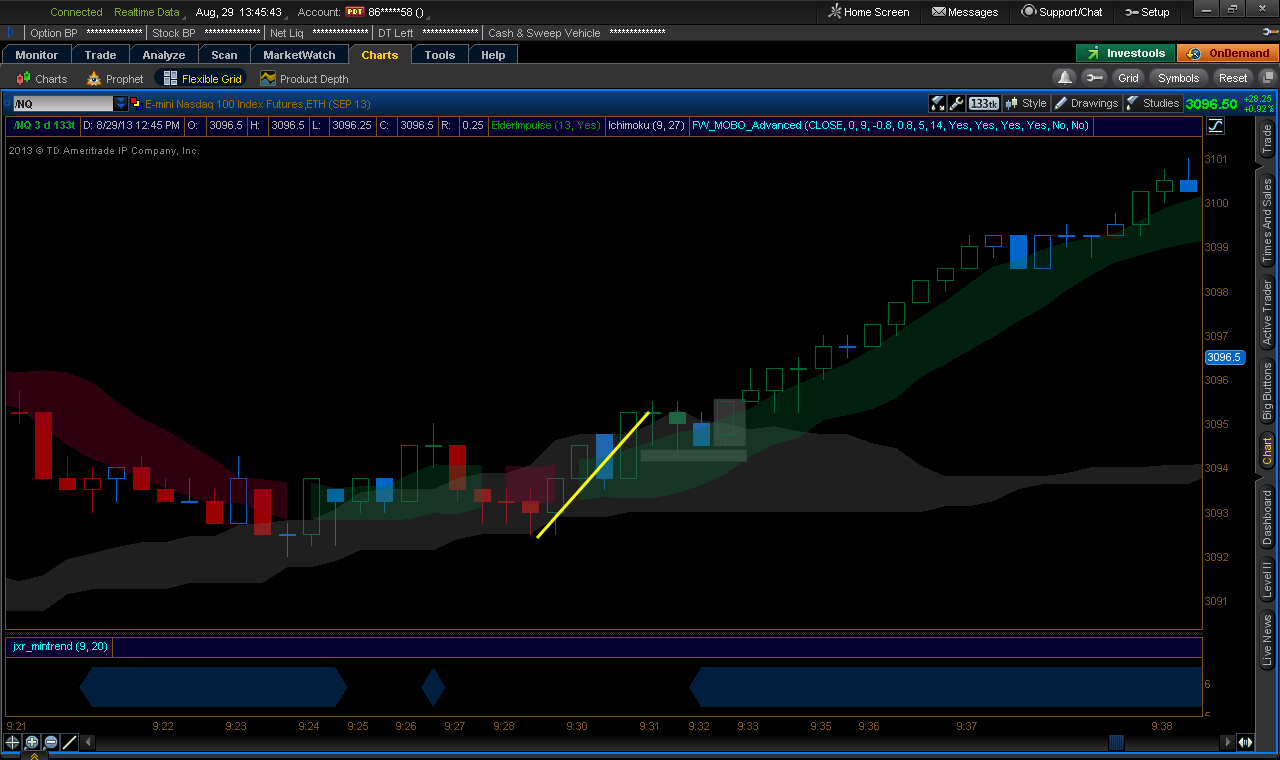This screenshot has height=760, width=1280.
Task: Open the Studies menu
Action: pos(1153,103)
